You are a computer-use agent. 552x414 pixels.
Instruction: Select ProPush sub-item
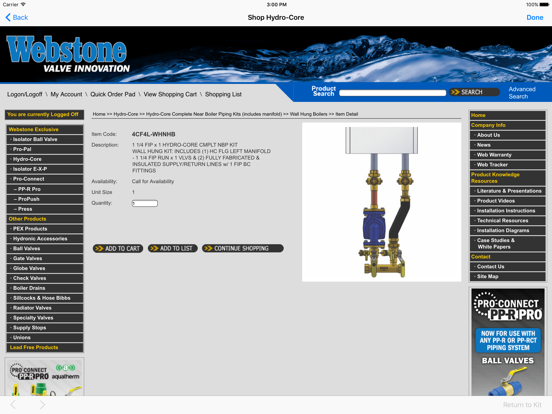coord(45,199)
